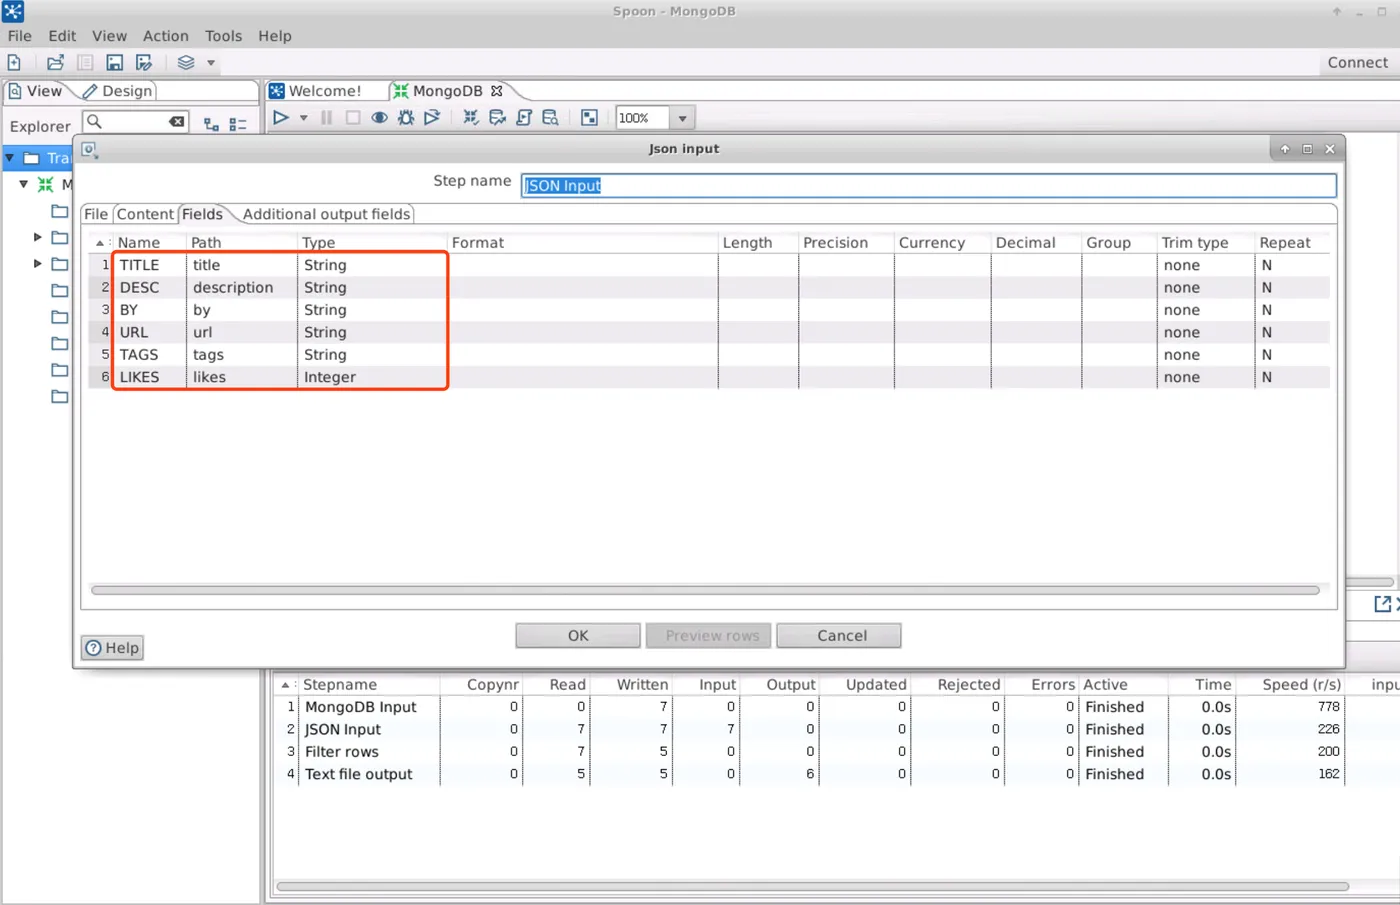Switch to the View tab
This screenshot has width=1400, height=905.
tap(35, 91)
